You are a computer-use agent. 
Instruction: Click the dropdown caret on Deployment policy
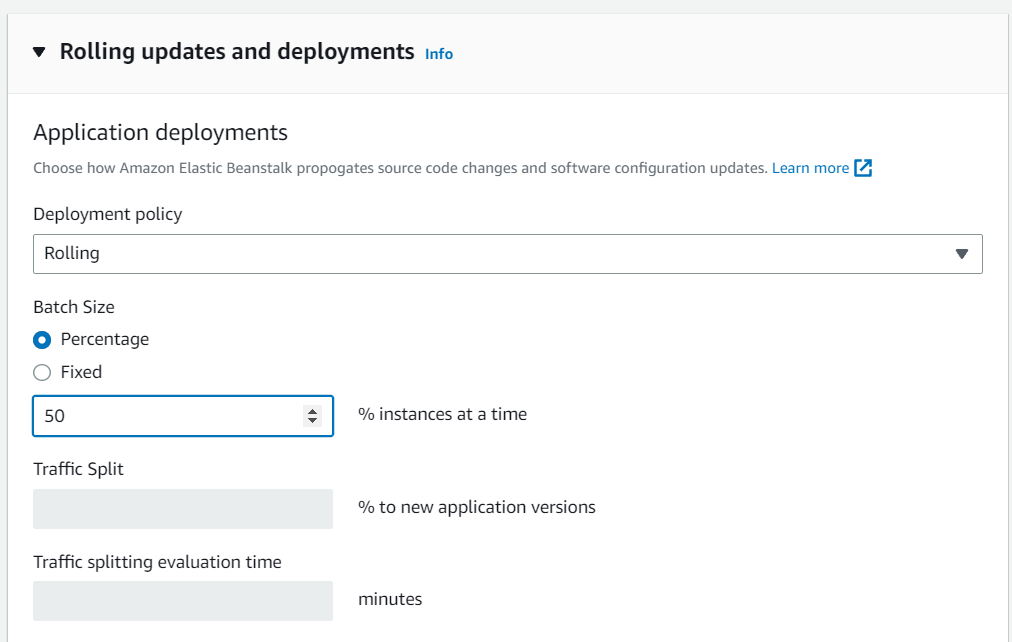pos(963,254)
